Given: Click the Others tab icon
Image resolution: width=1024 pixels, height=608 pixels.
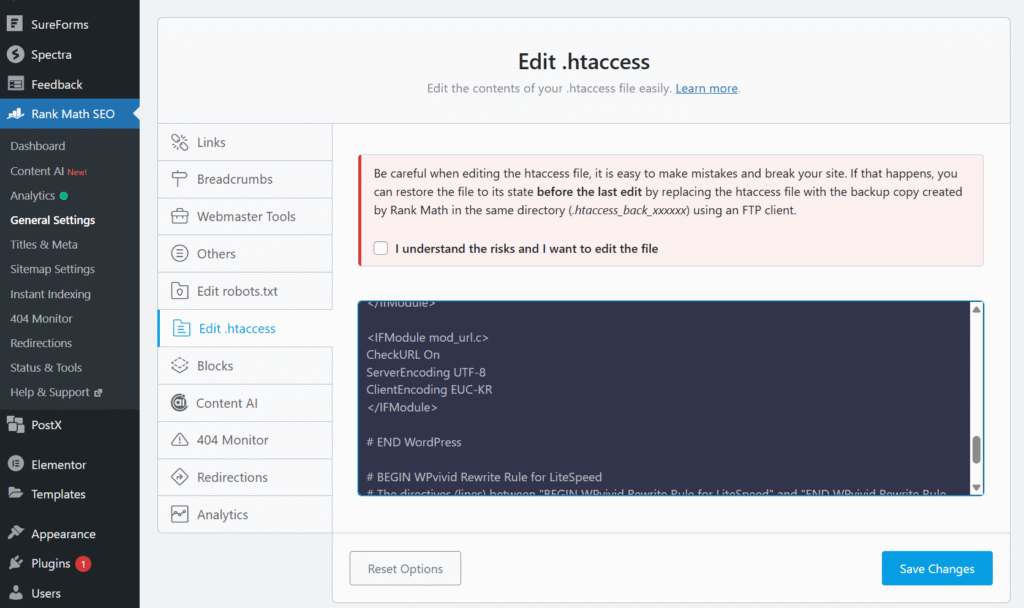Looking at the screenshot, I should pos(180,253).
